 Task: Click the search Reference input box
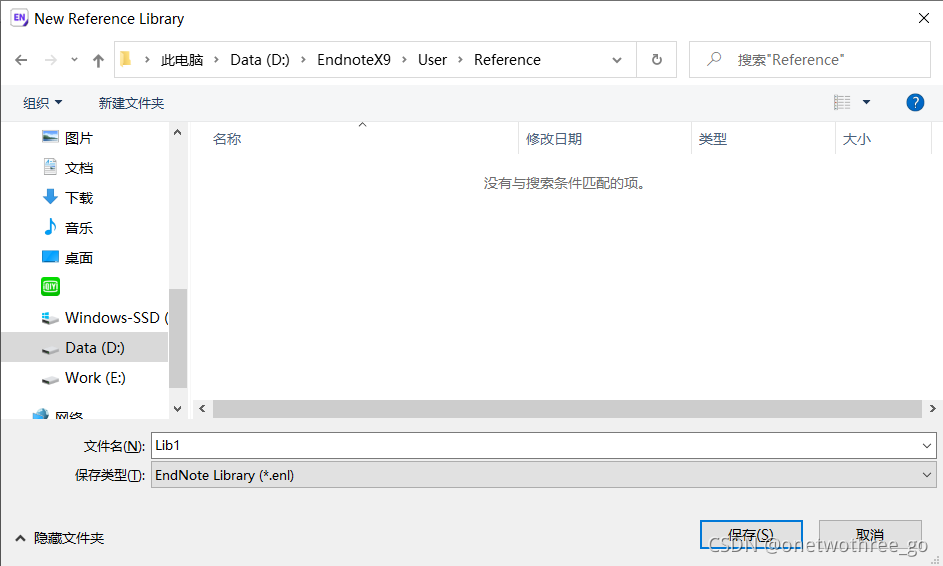pyautogui.click(x=810, y=60)
